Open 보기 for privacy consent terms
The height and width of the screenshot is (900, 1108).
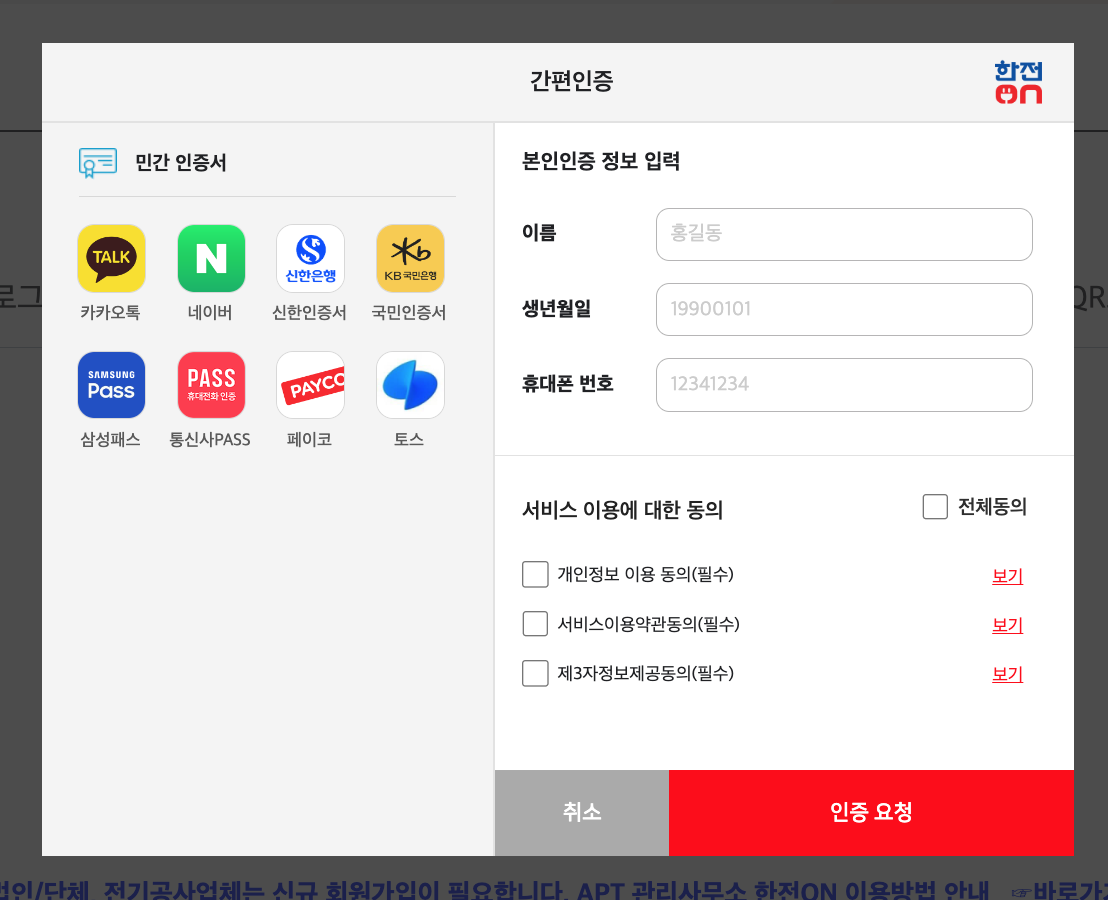click(1007, 575)
